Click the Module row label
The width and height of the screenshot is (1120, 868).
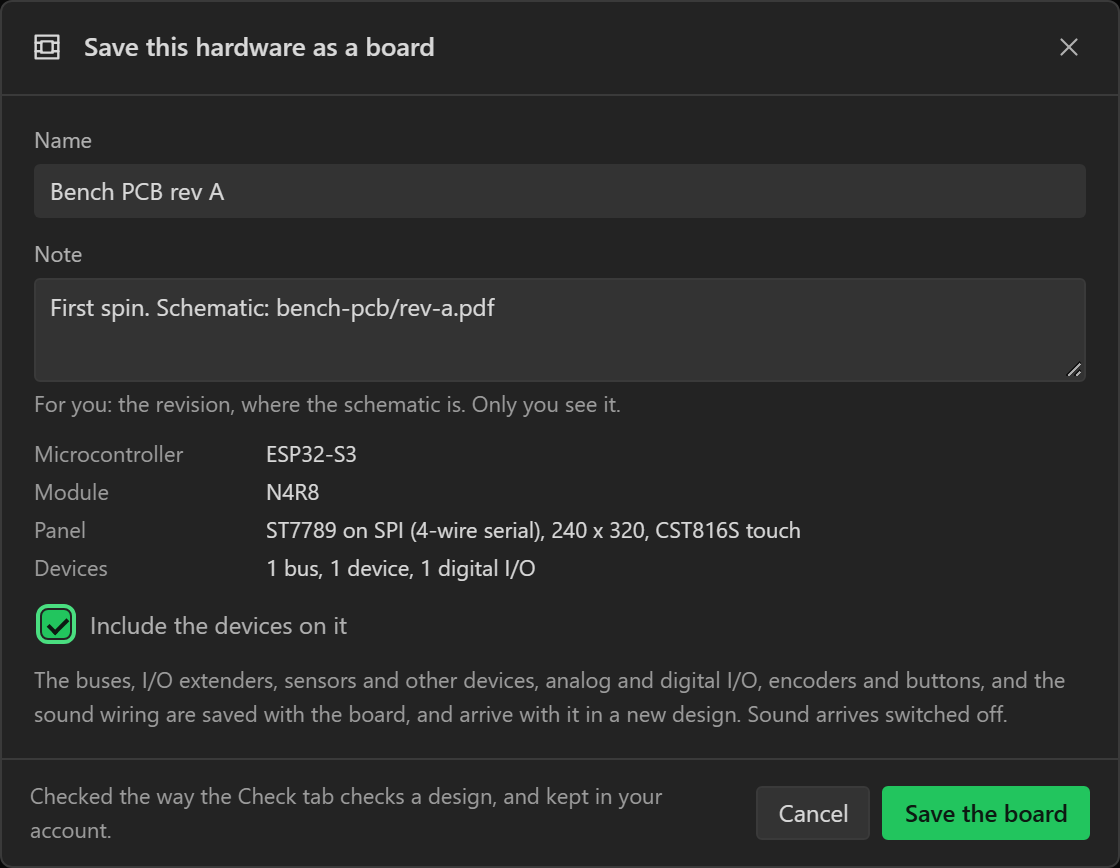pos(71,492)
